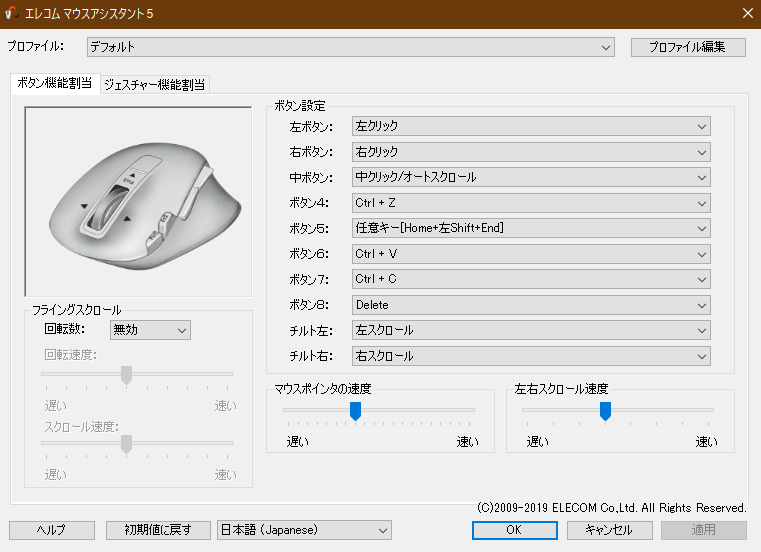Click the Elecom Mouse Assistant title bar icon
Image resolution: width=761 pixels, height=552 pixels.
[11, 13]
